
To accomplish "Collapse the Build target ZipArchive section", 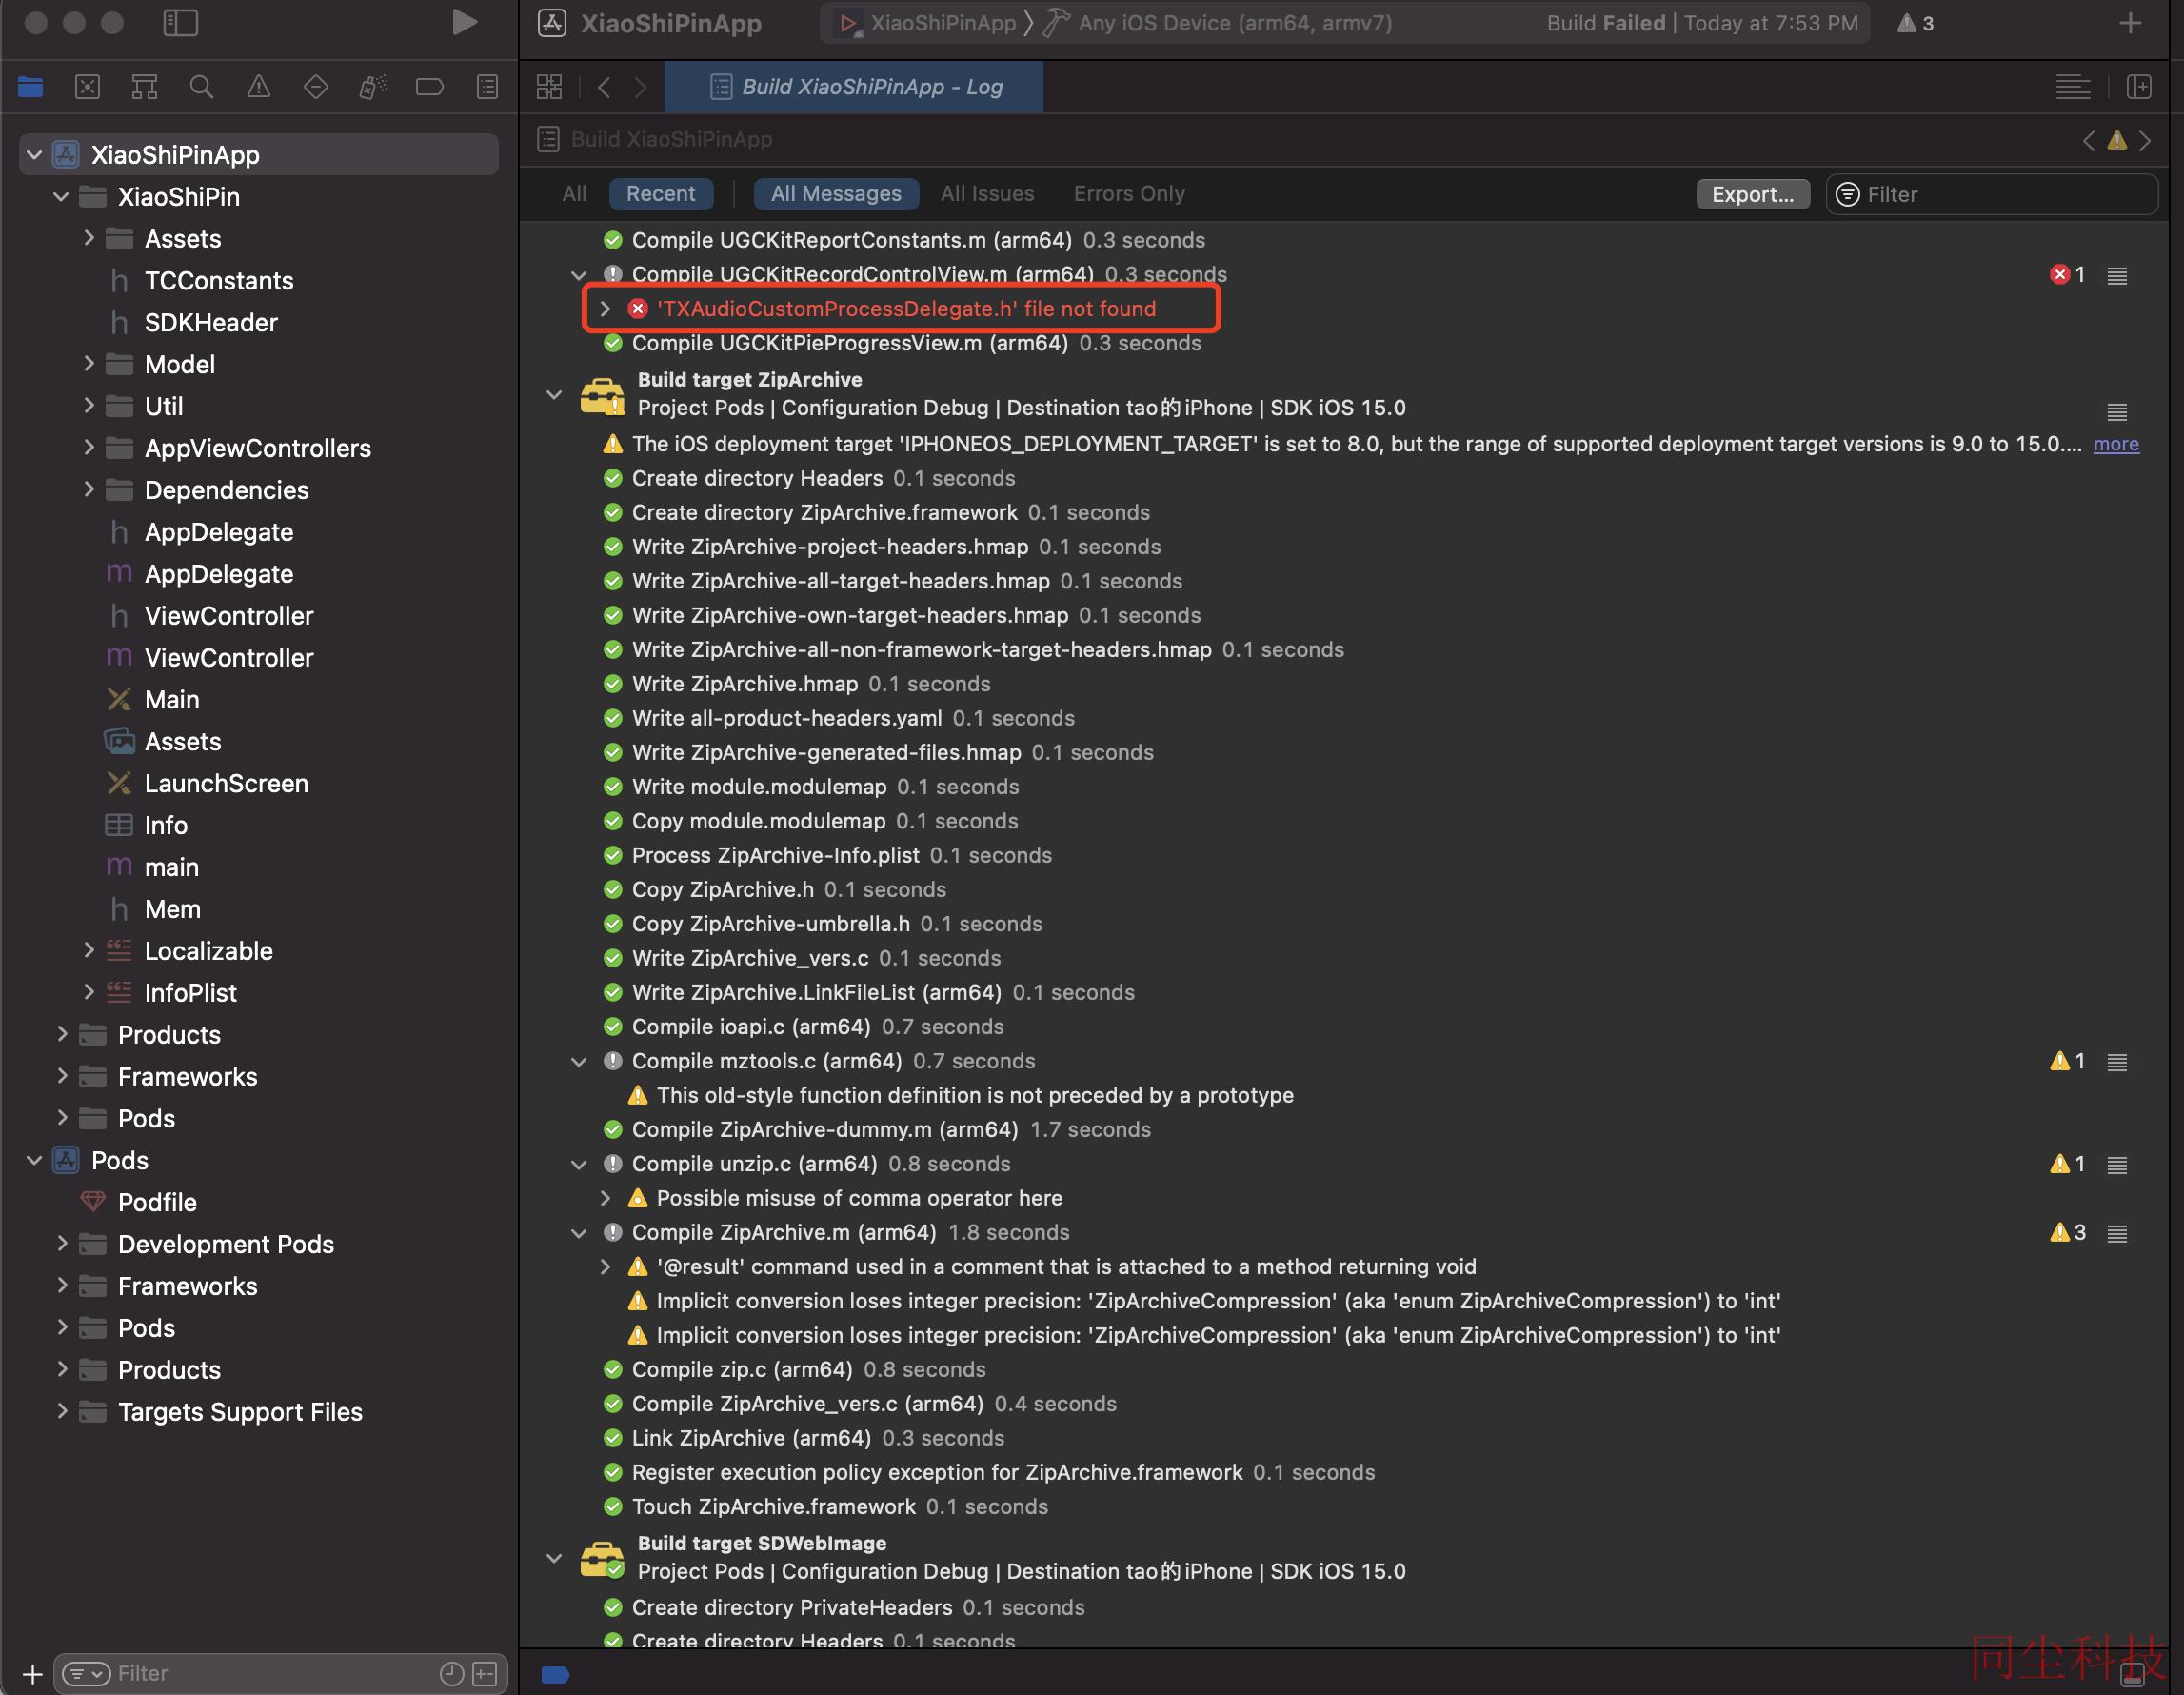I will click(554, 395).
